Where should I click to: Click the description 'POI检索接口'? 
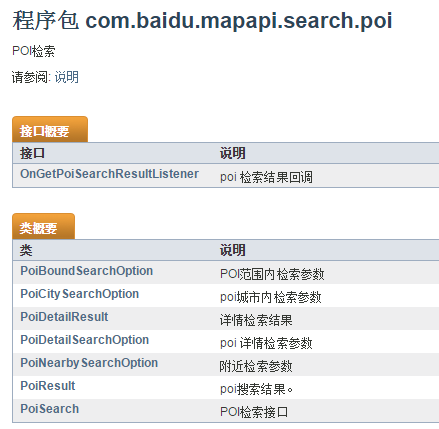[x=254, y=412]
